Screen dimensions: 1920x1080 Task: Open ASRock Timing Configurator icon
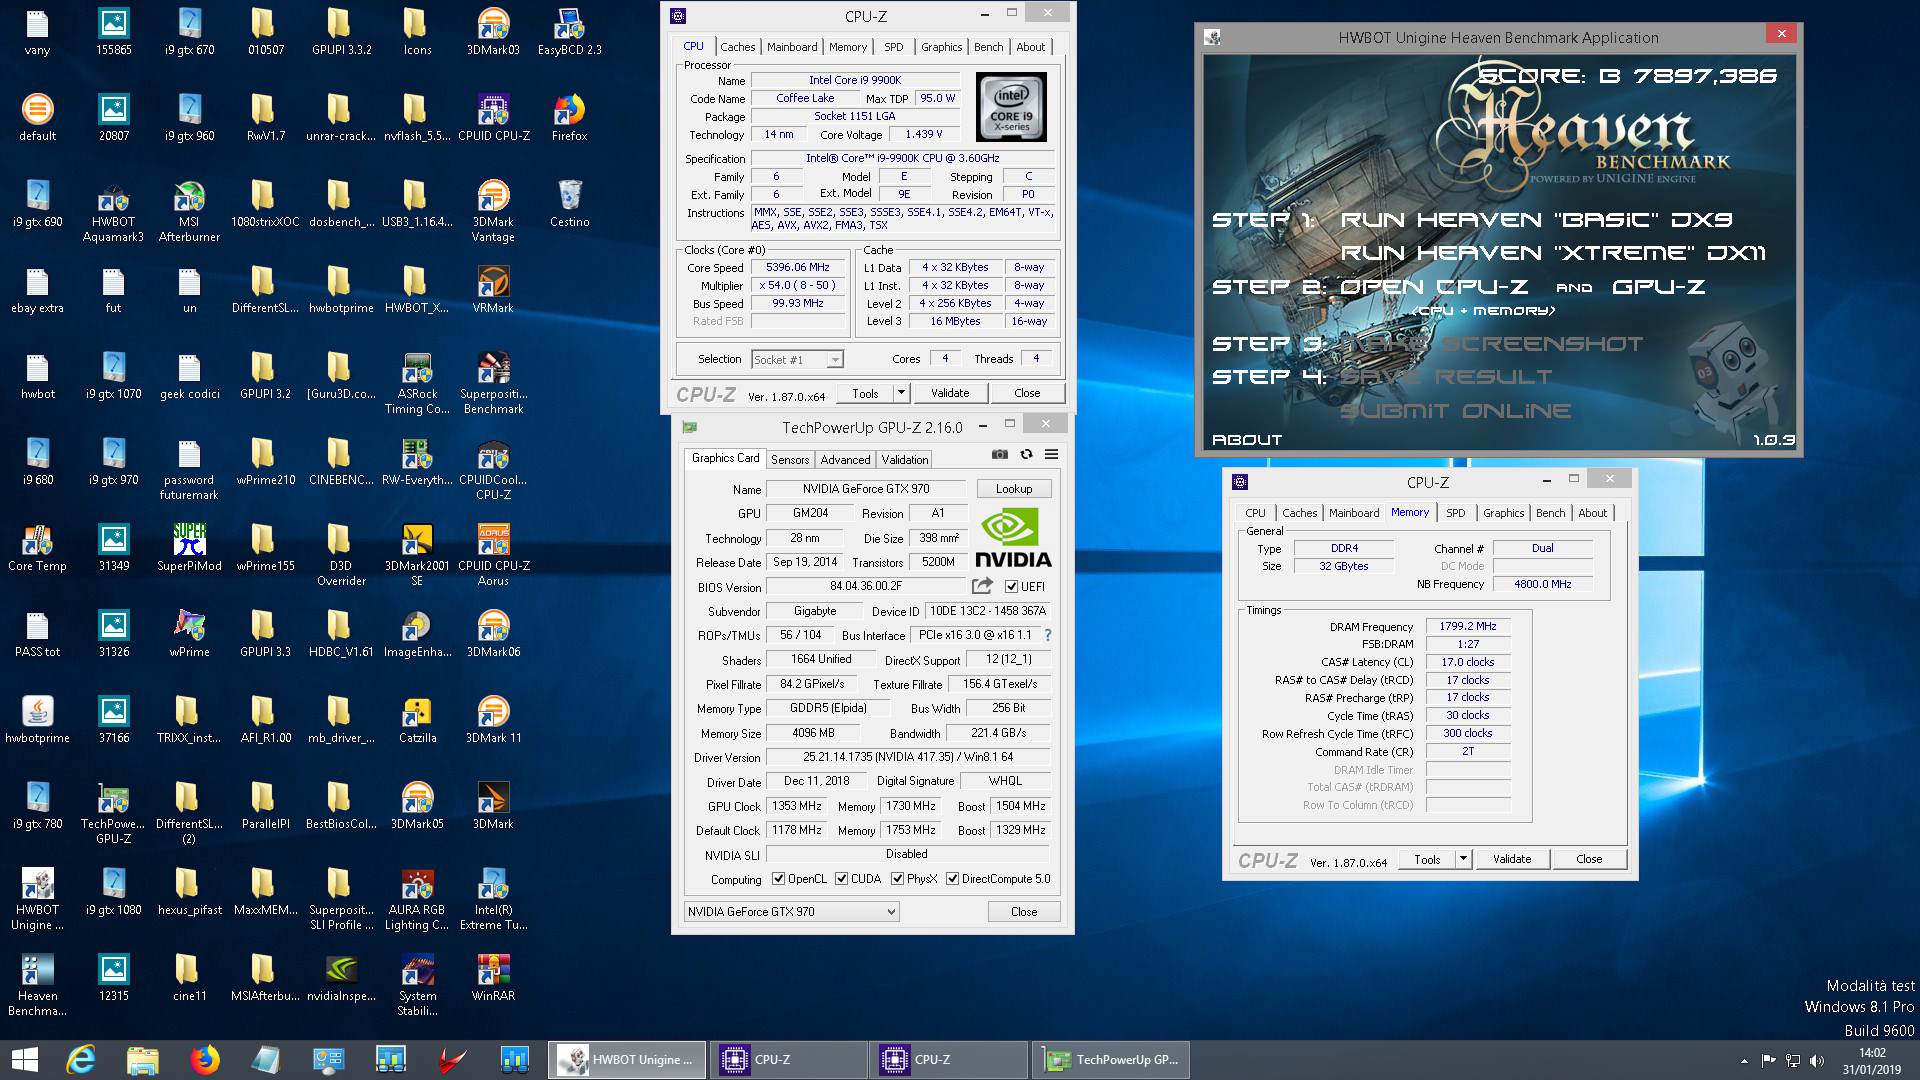point(417,383)
